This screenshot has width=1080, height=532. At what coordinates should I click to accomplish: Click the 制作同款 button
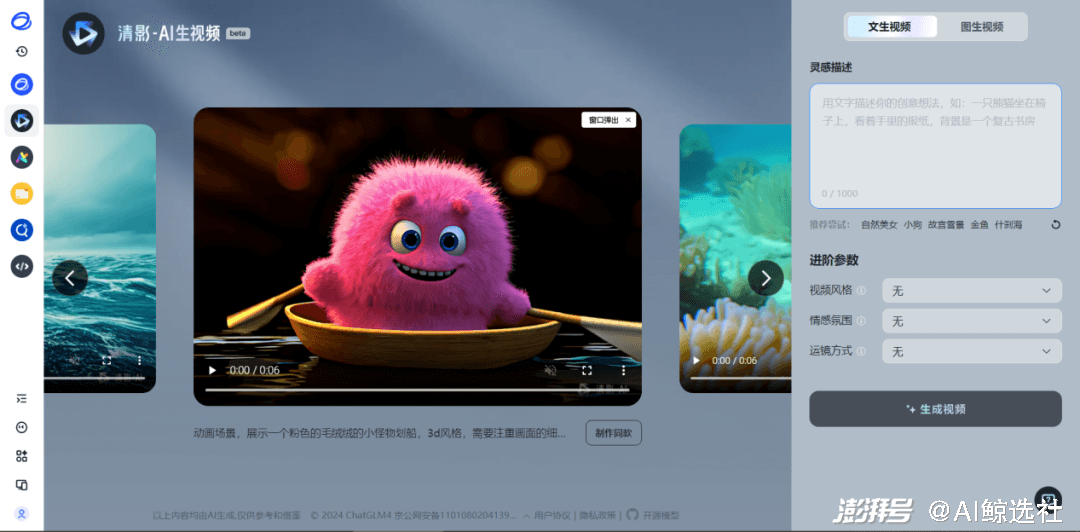pyautogui.click(x=614, y=433)
